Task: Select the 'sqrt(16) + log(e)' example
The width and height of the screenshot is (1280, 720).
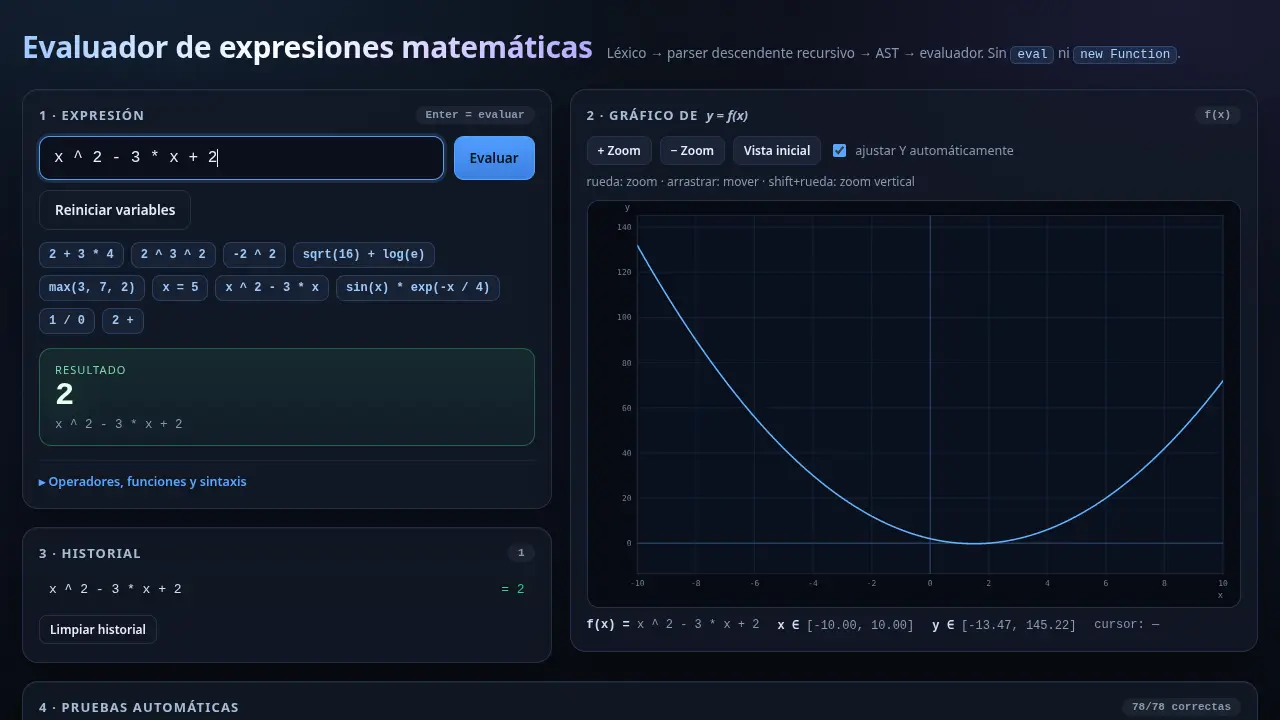Action: click(364, 255)
